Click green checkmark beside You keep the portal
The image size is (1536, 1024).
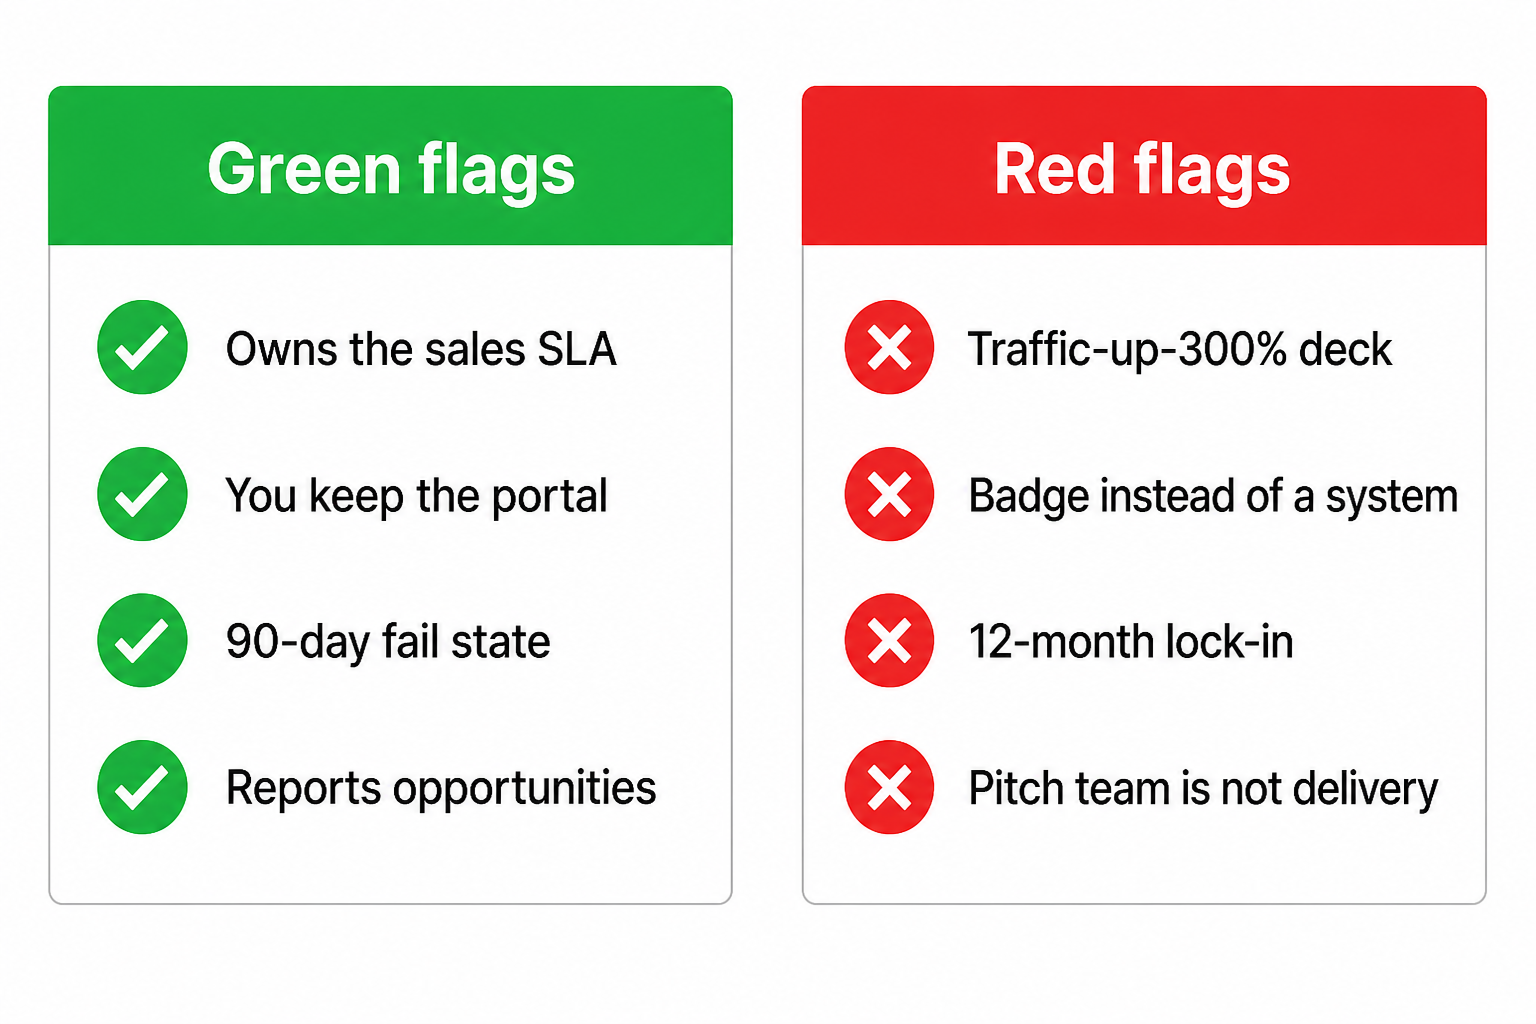pyautogui.click(x=142, y=494)
